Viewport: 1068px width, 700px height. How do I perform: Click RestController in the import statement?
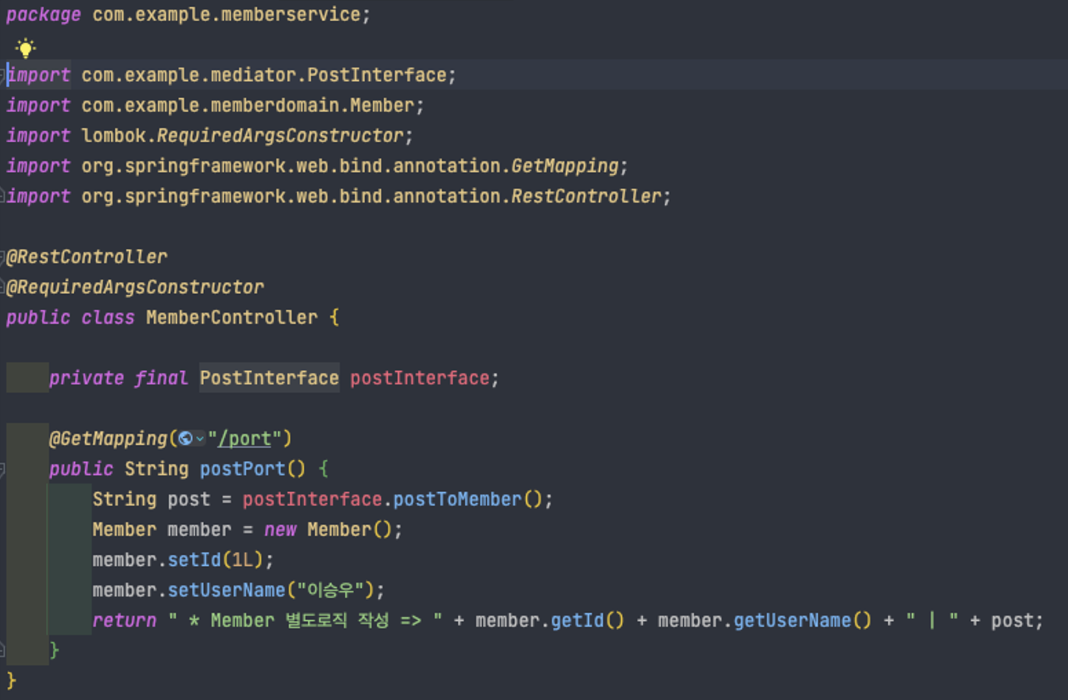(586, 196)
